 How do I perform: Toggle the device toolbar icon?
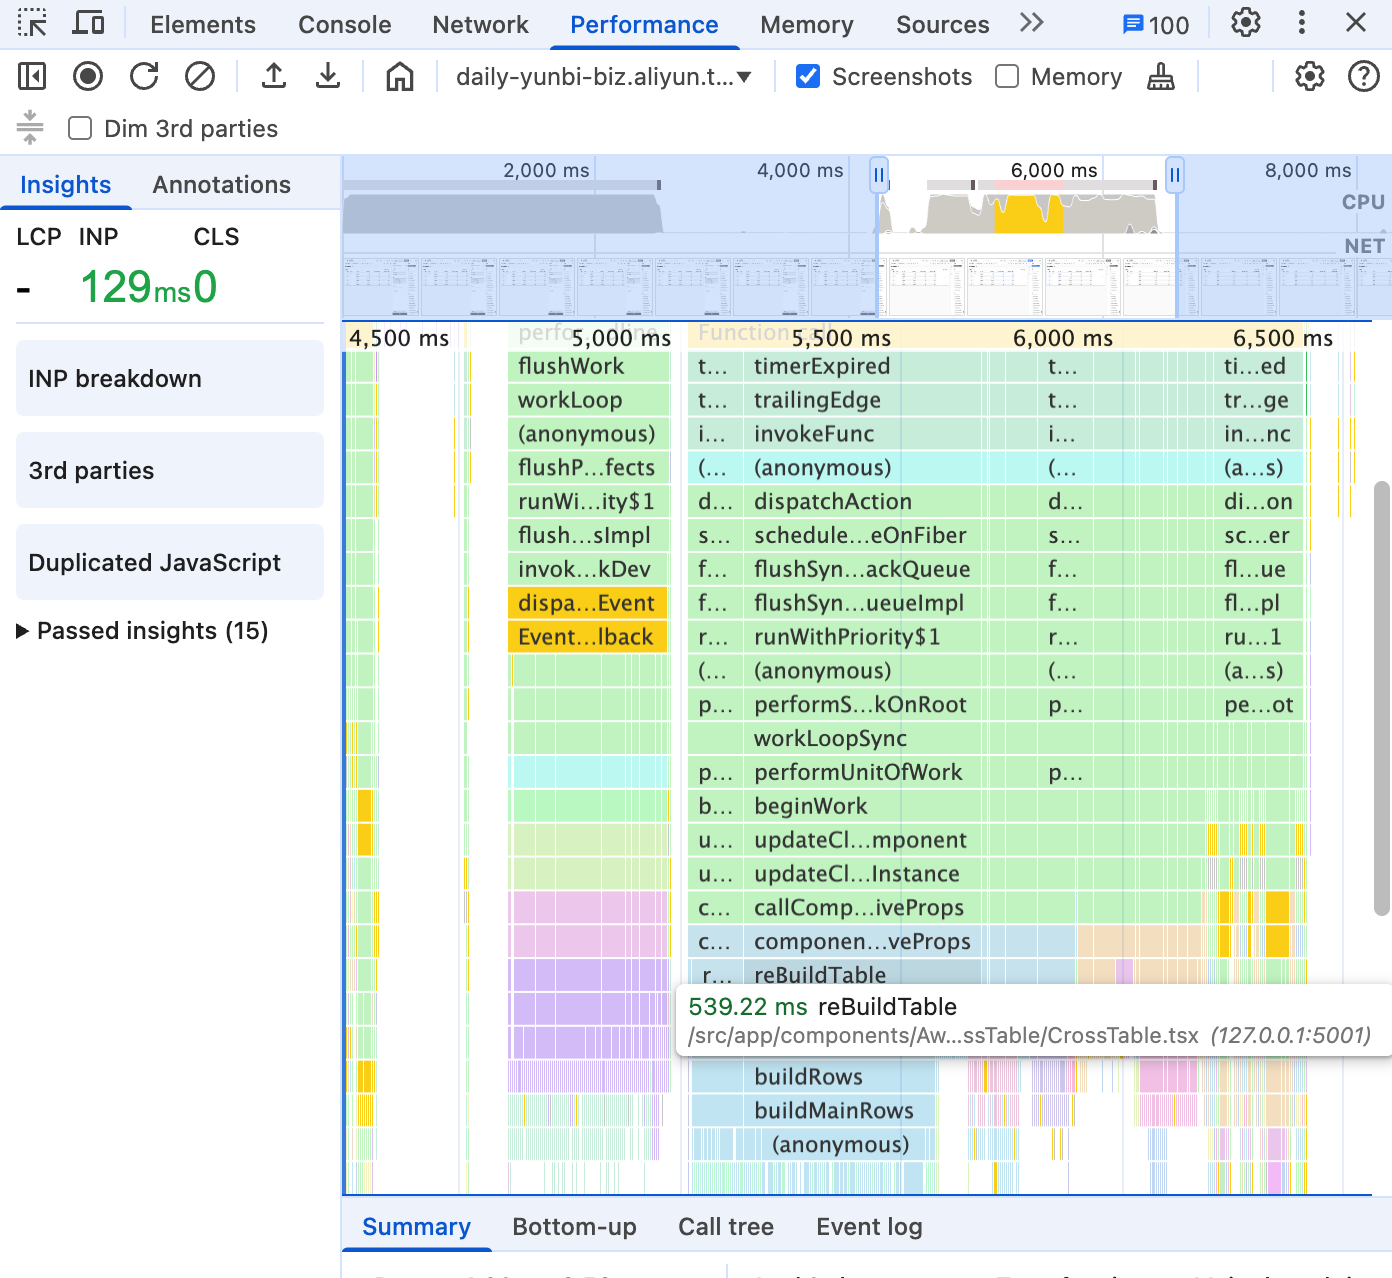click(89, 23)
